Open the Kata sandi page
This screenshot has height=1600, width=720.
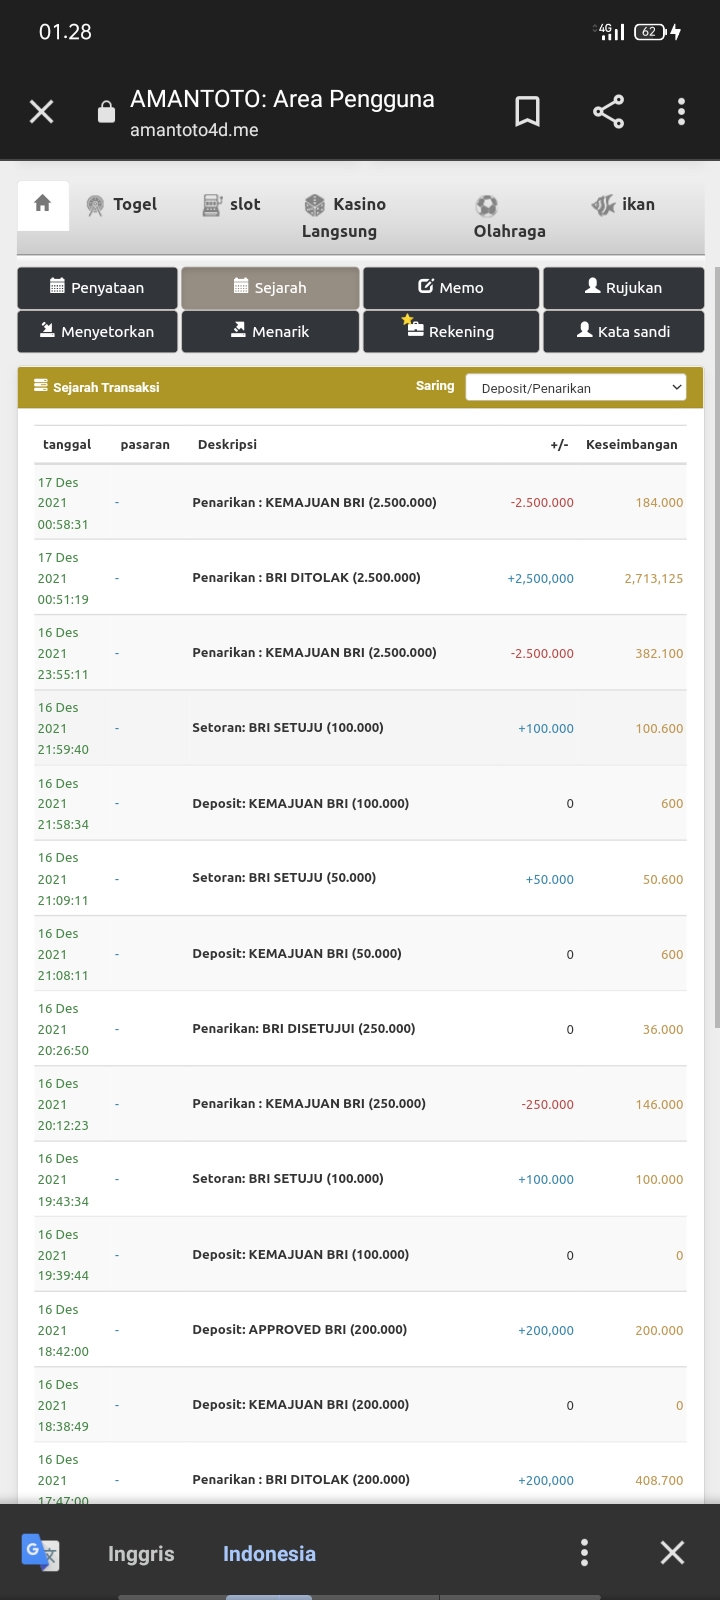pos(624,332)
